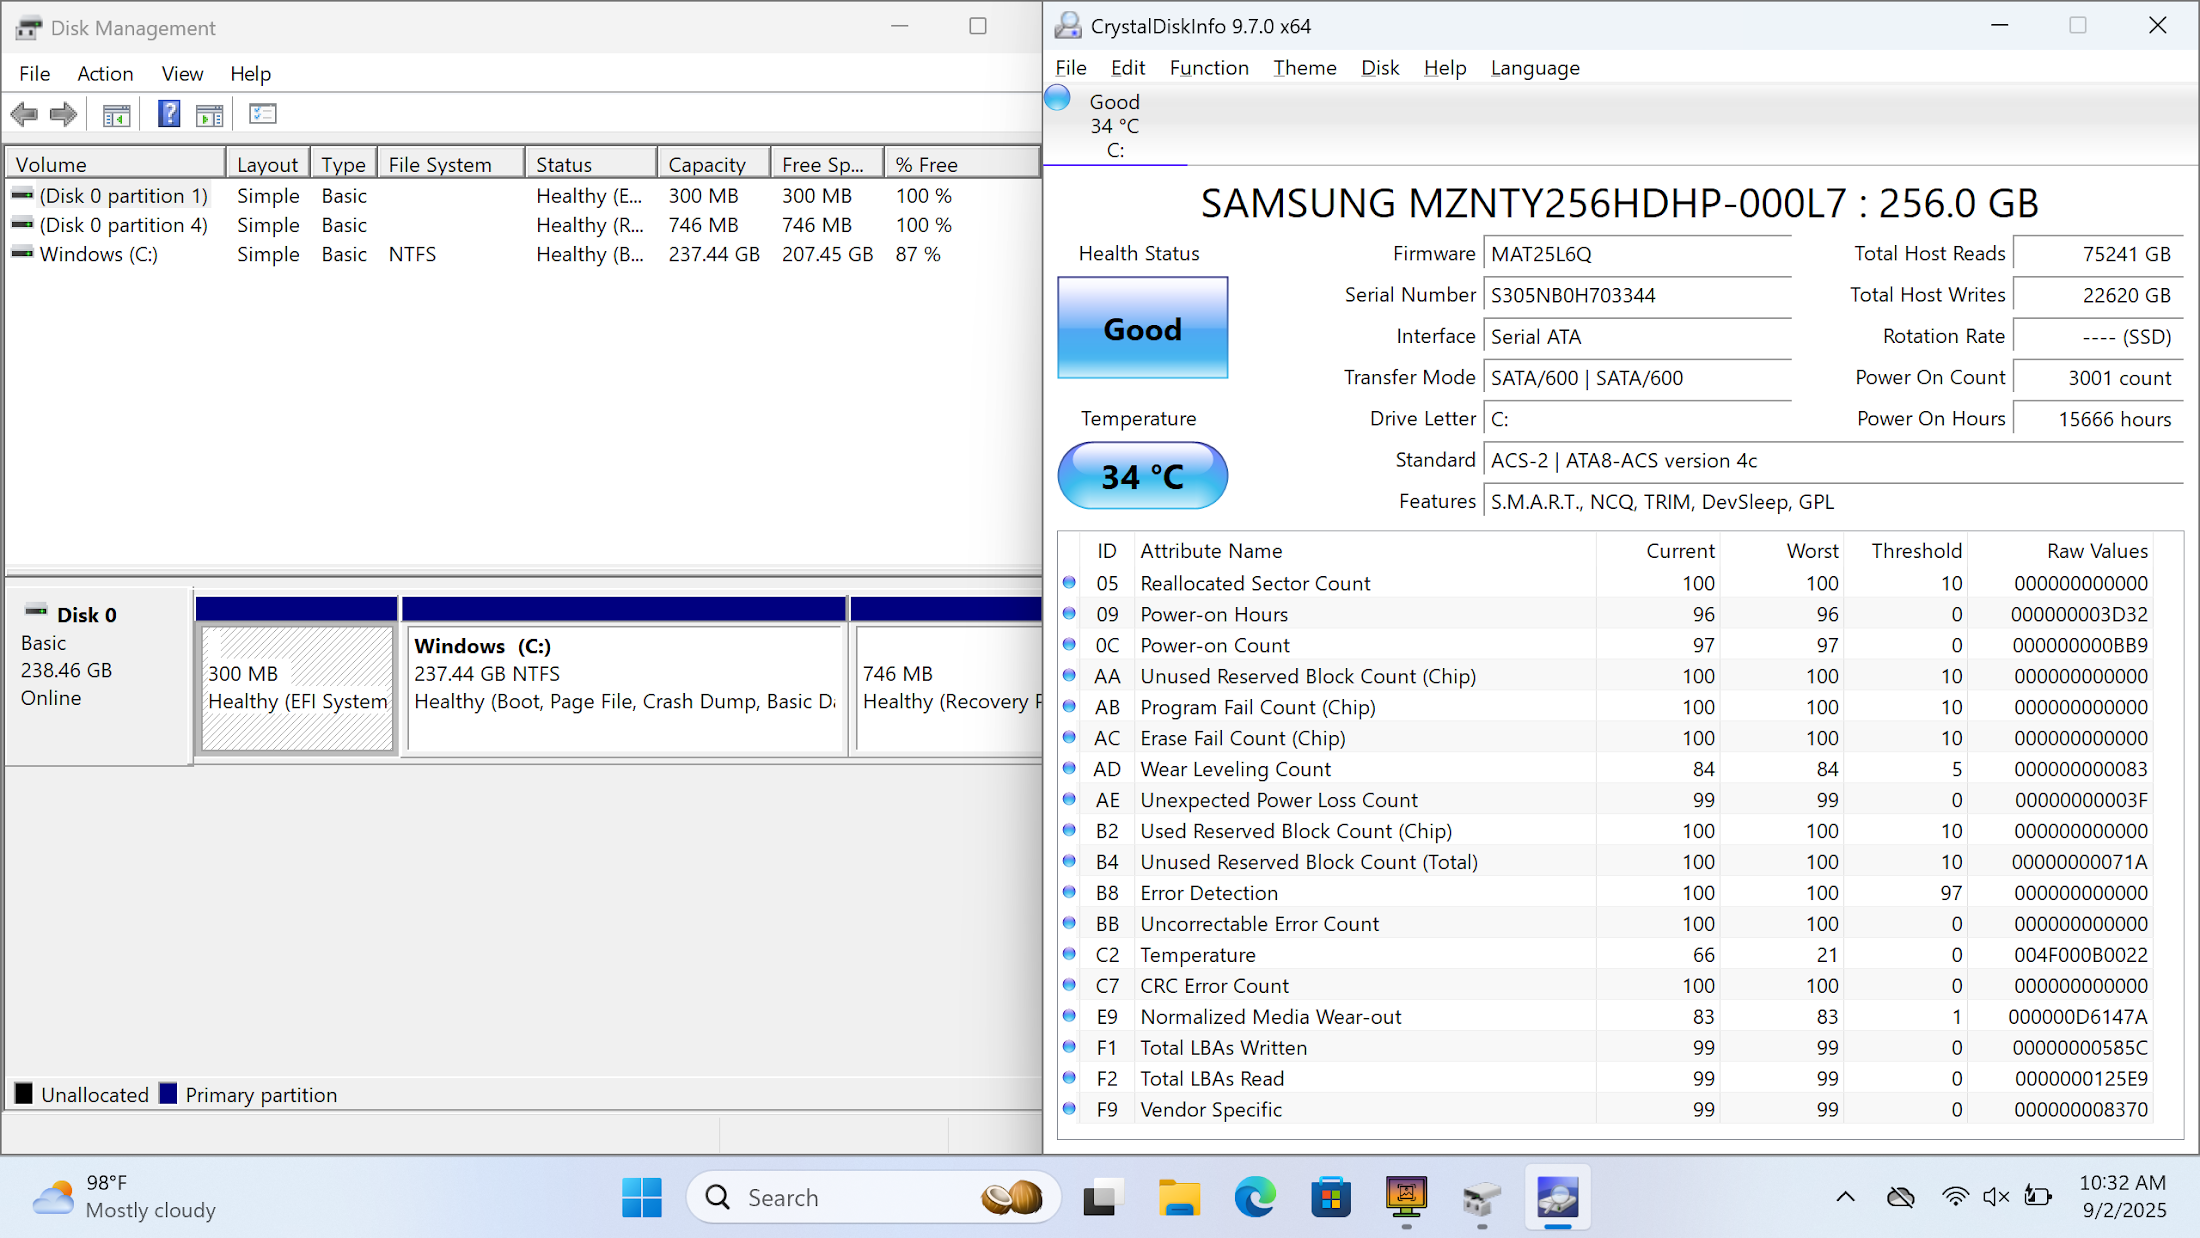Viewport: 2200px width, 1238px height.
Task: Select the 746 MB Recovery partition block
Action: pos(948,688)
